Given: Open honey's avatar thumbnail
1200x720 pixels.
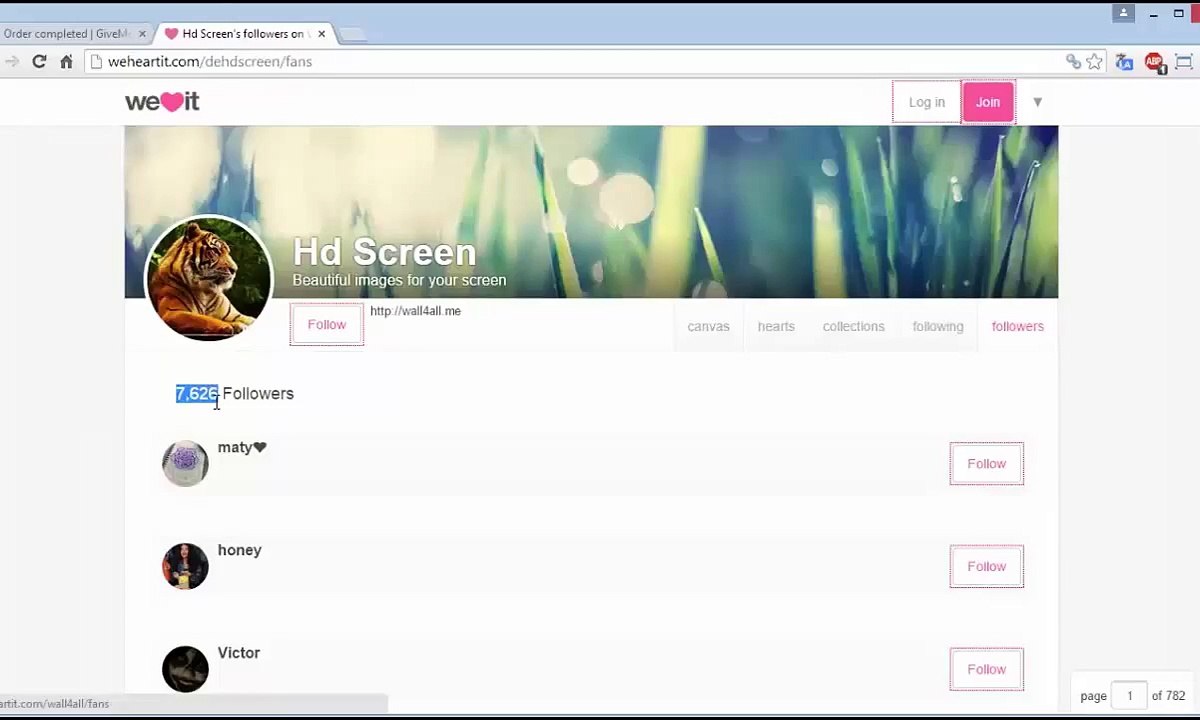Looking at the screenshot, I should click(x=185, y=566).
